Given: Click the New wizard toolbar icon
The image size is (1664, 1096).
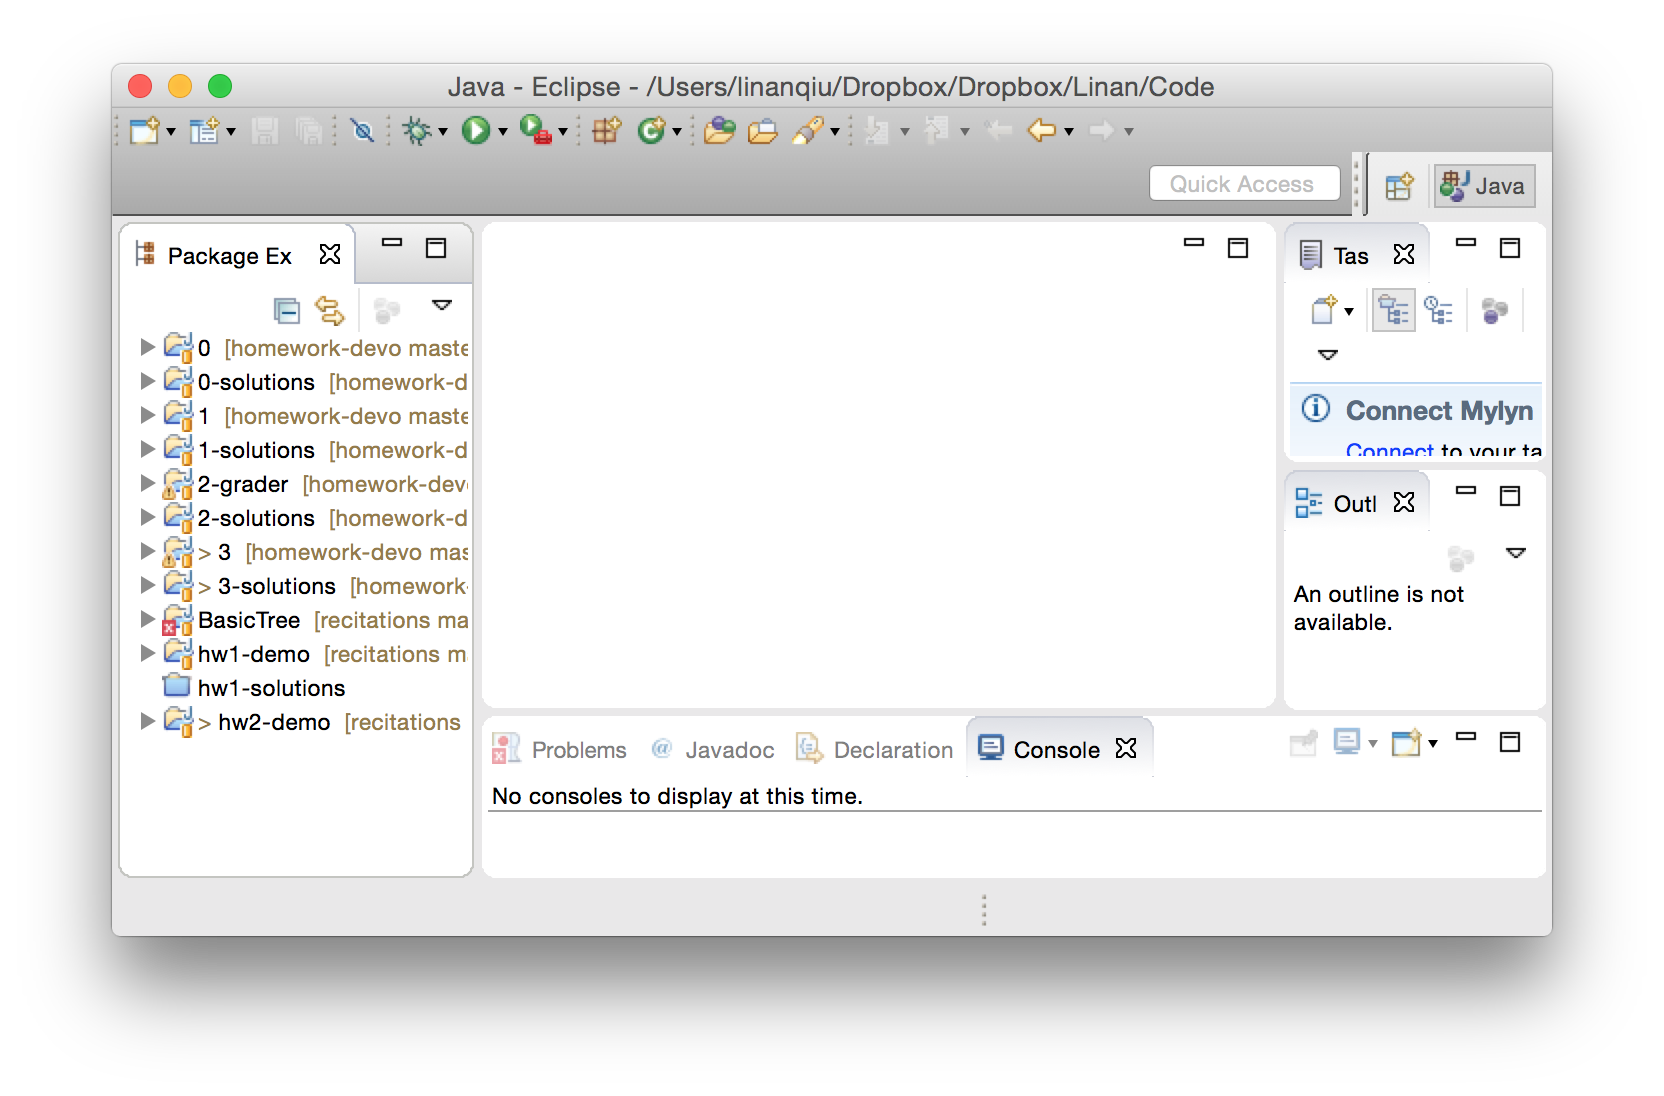Looking at the screenshot, I should 145,131.
